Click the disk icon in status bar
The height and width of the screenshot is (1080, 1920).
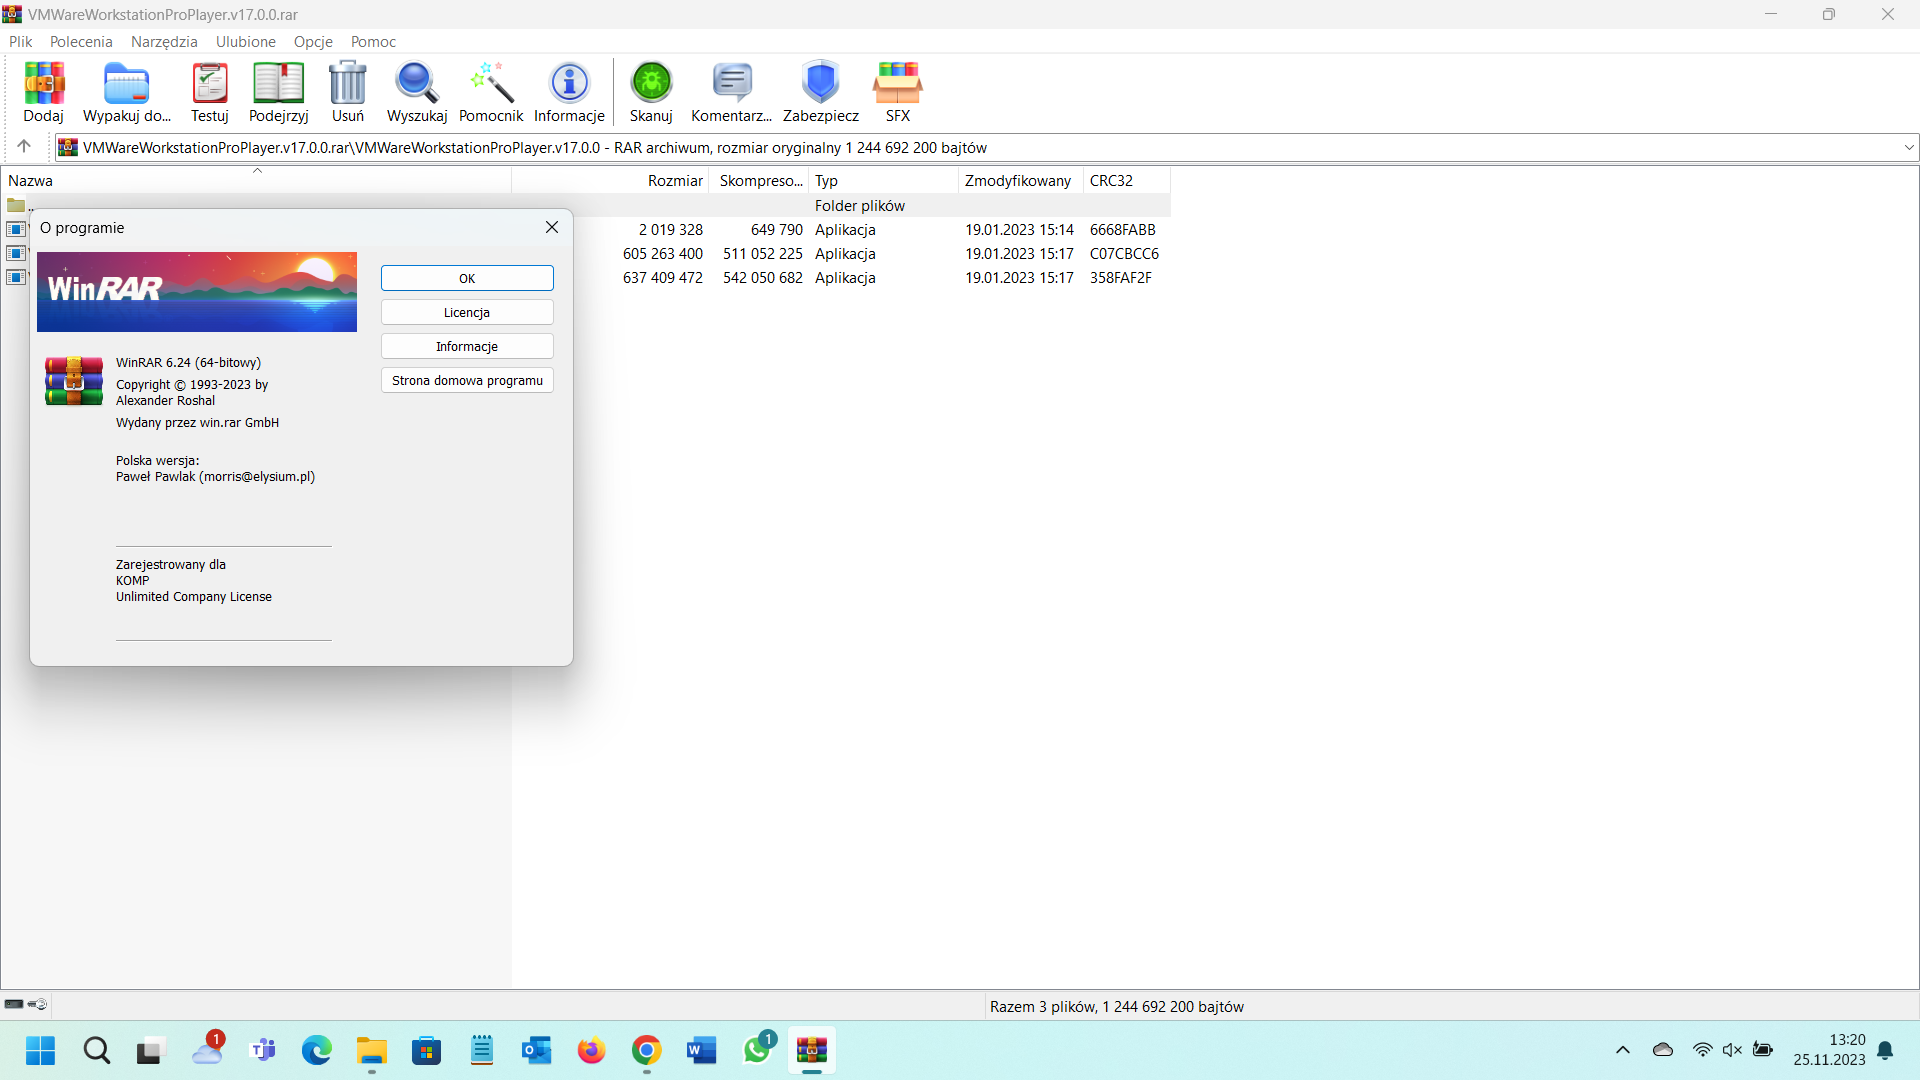tap(14, 1004)
